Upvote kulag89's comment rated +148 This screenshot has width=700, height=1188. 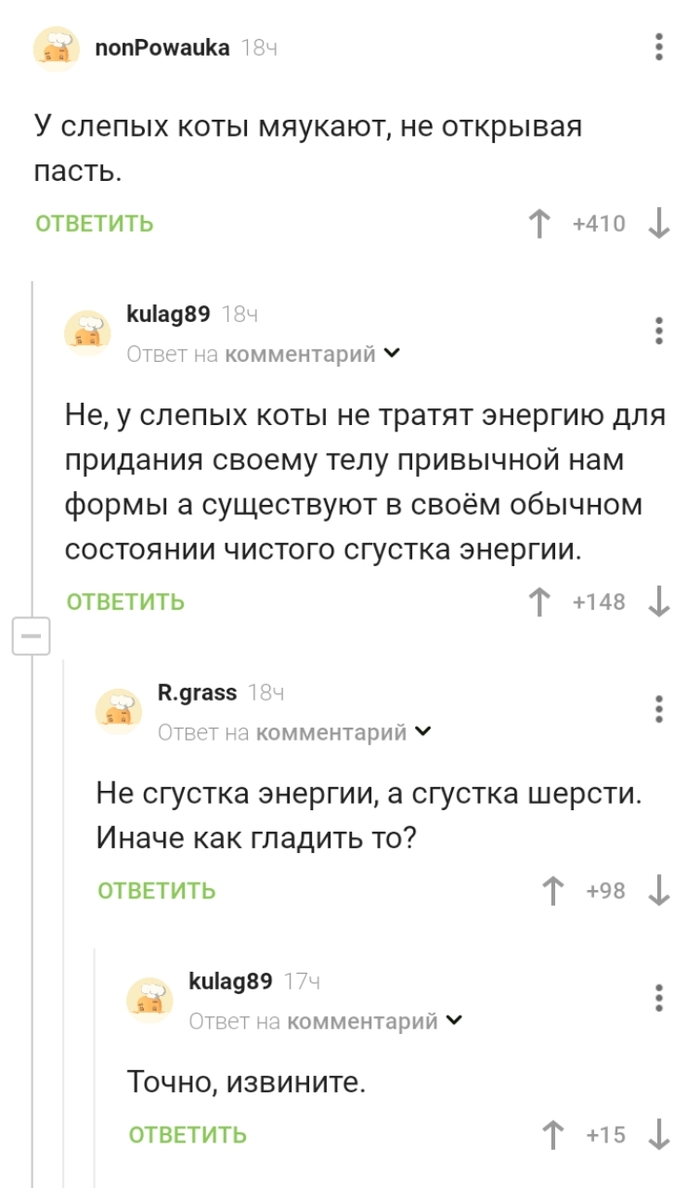[540, 601]
